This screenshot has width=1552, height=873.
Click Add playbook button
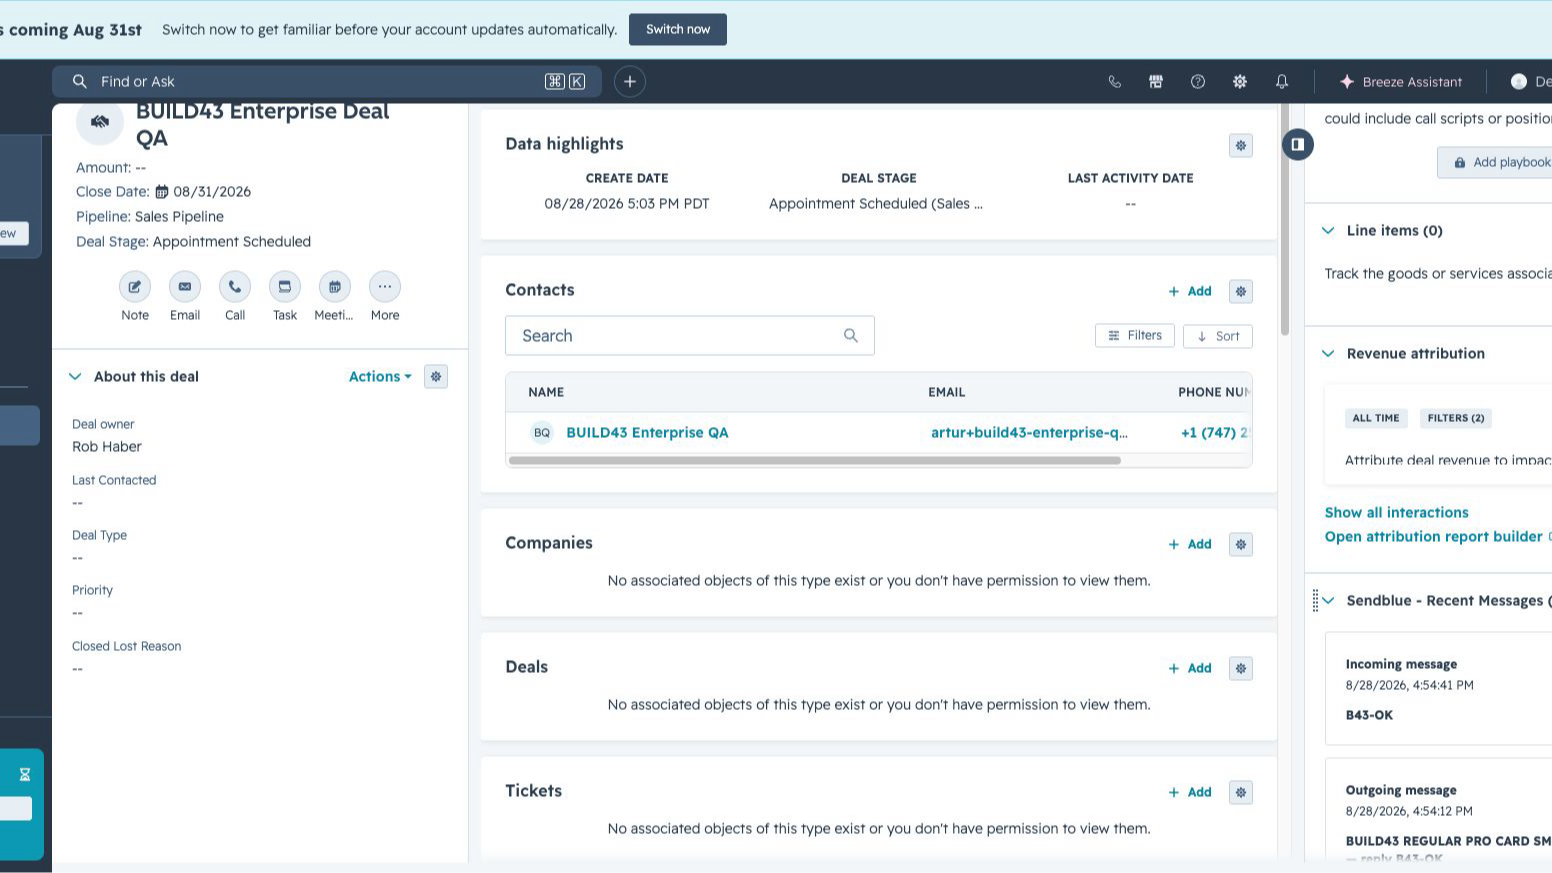[x=1497, y=163]
